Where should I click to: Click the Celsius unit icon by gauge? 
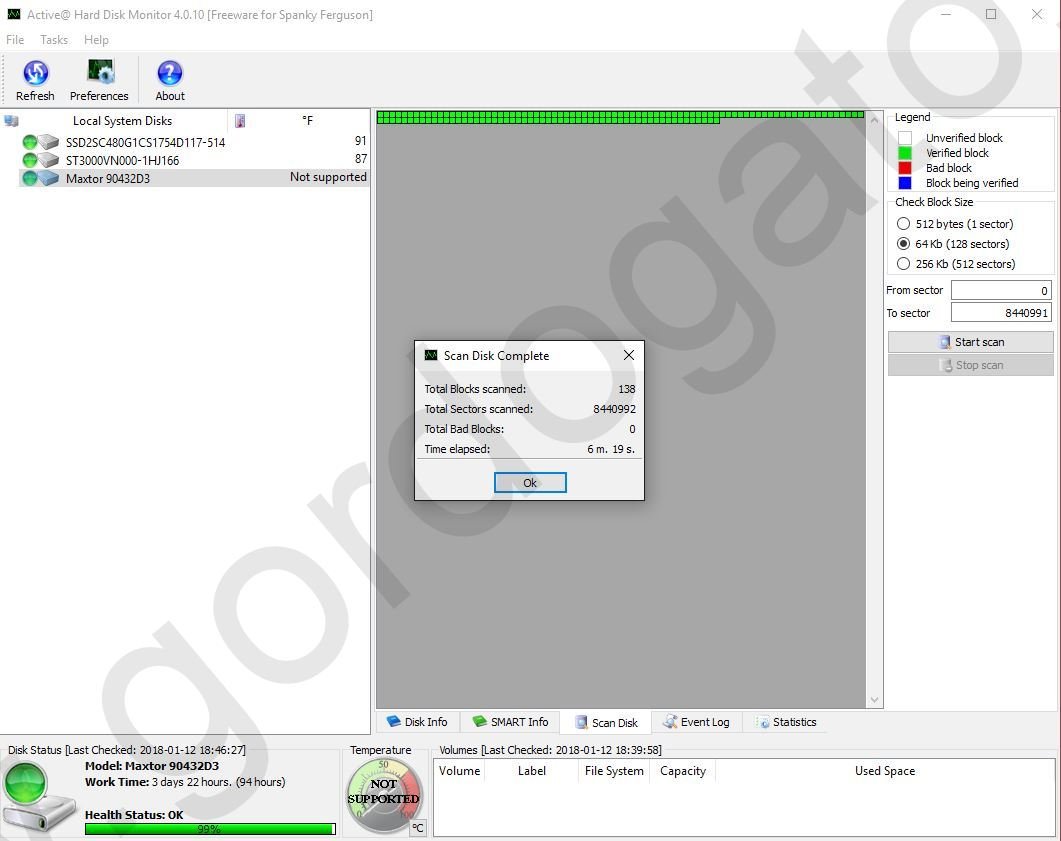point(418,827)
